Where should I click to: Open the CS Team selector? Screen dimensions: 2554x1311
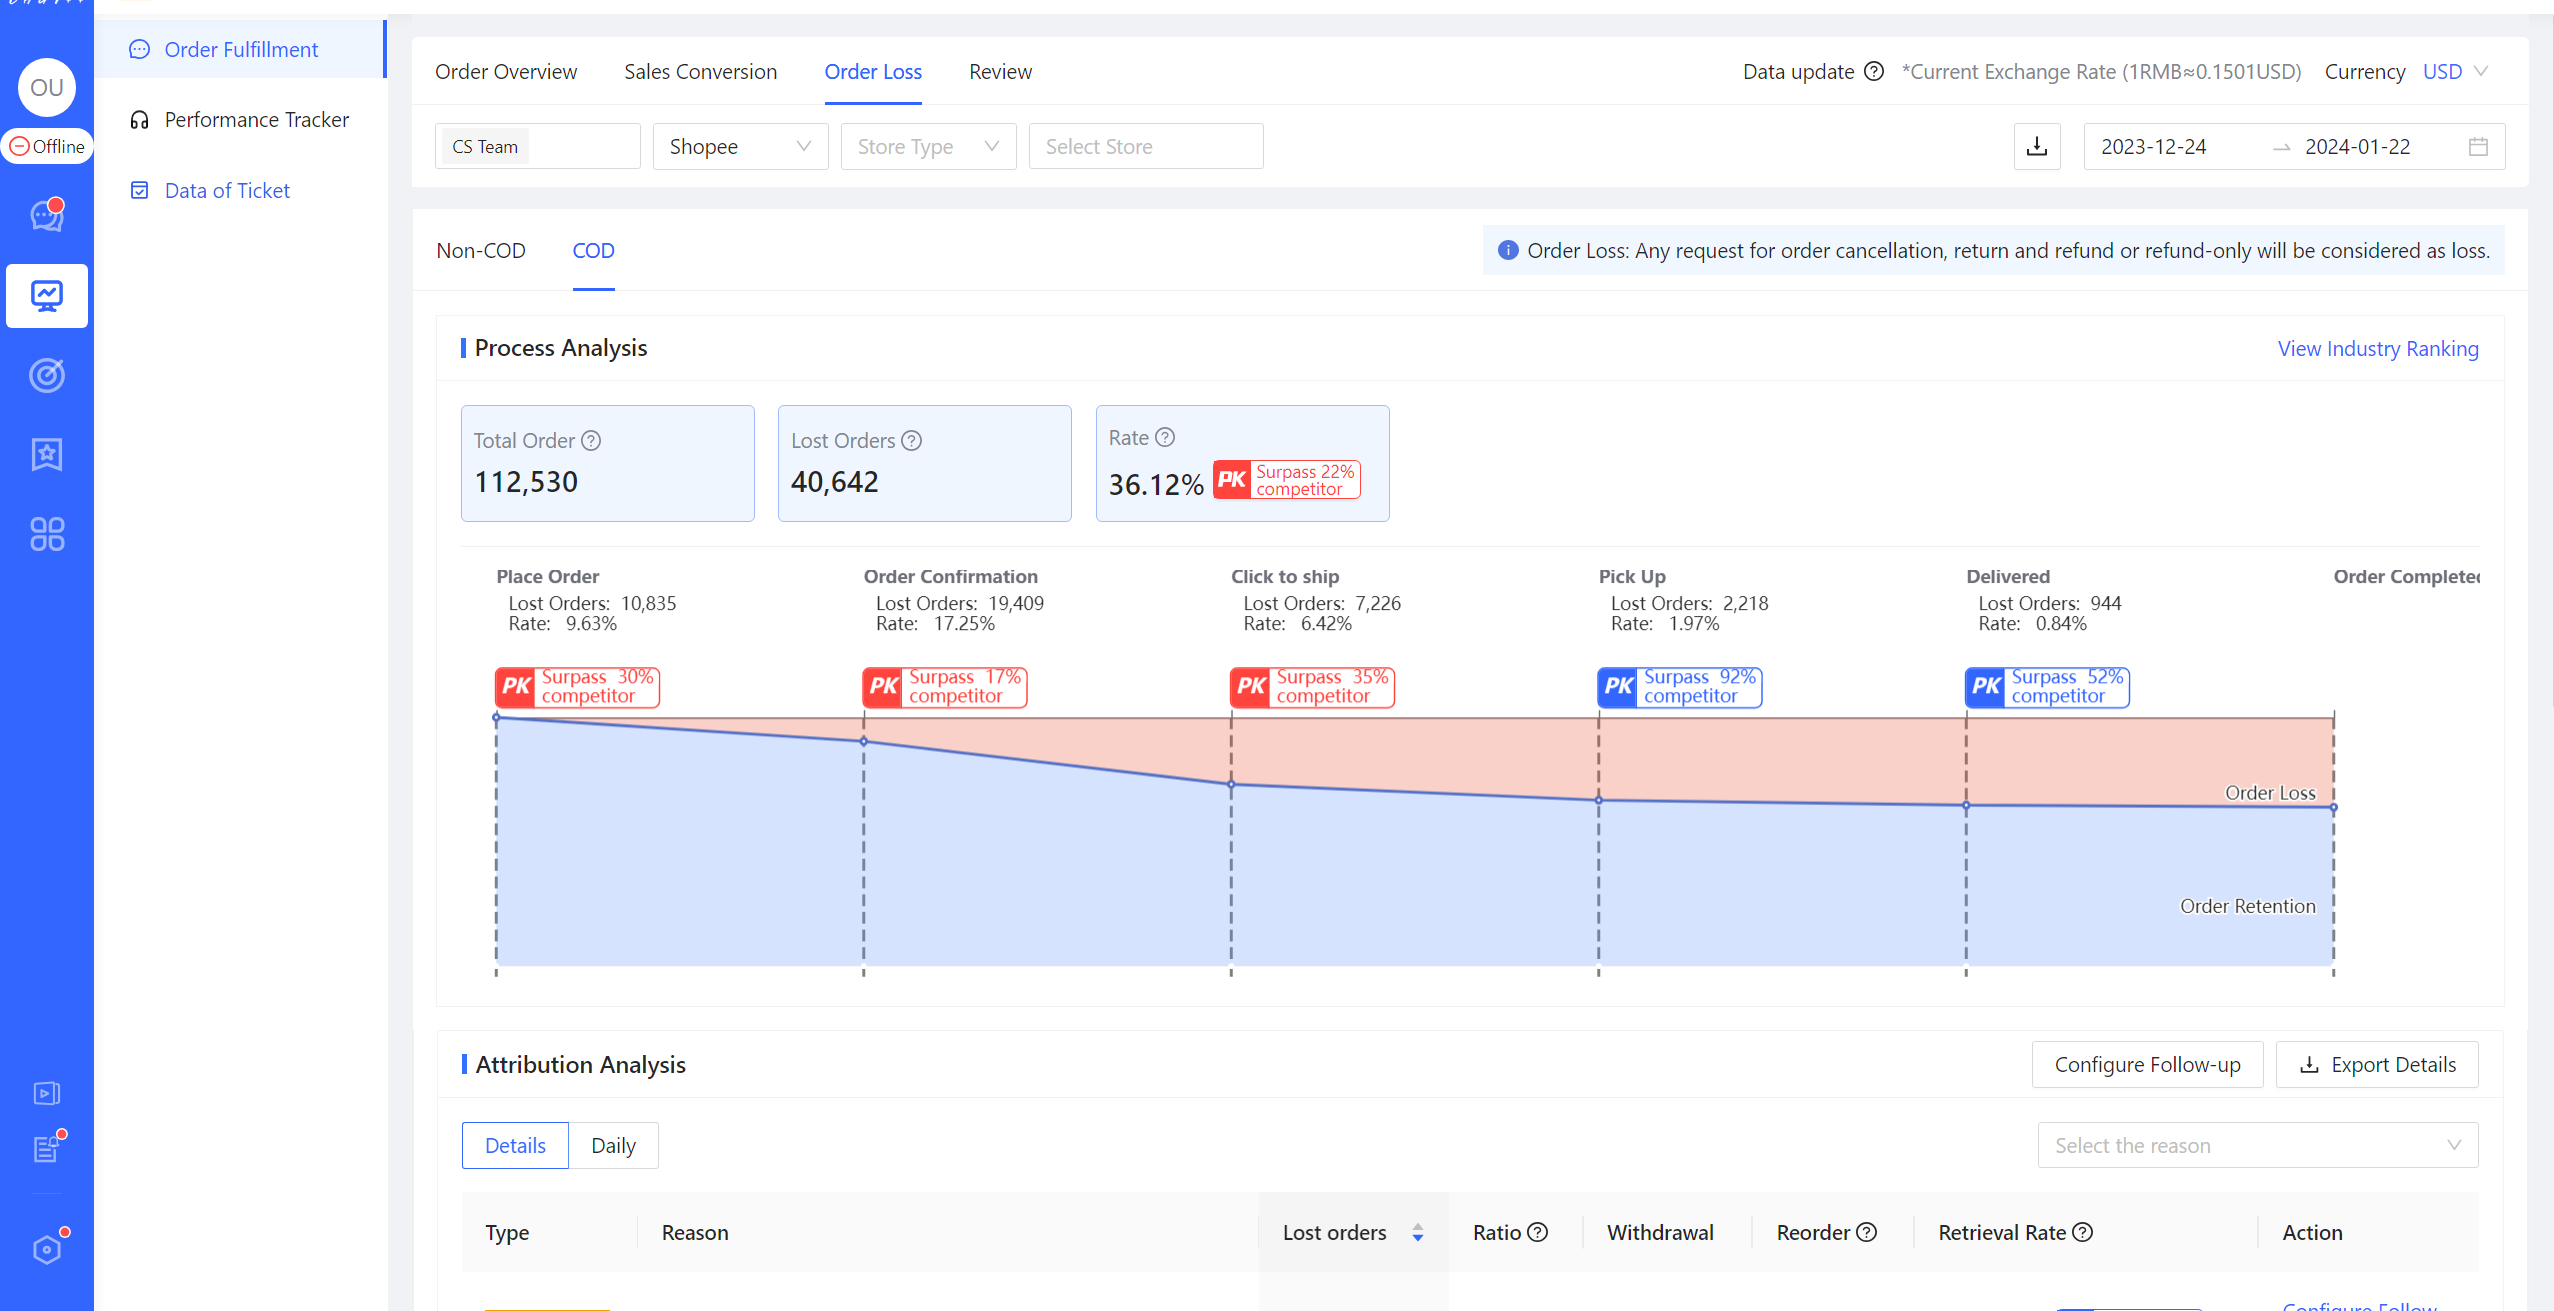click(538, 146)
